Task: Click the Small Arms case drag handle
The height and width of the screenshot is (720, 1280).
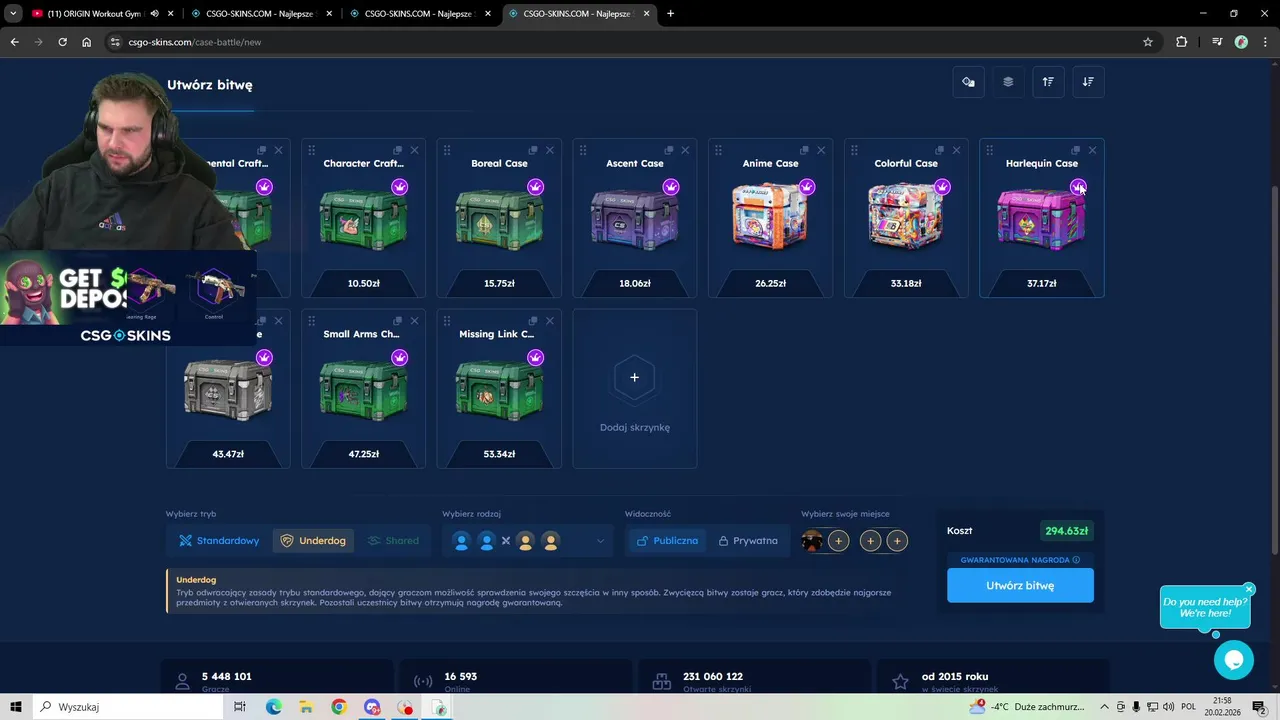Action: point(311,321)
